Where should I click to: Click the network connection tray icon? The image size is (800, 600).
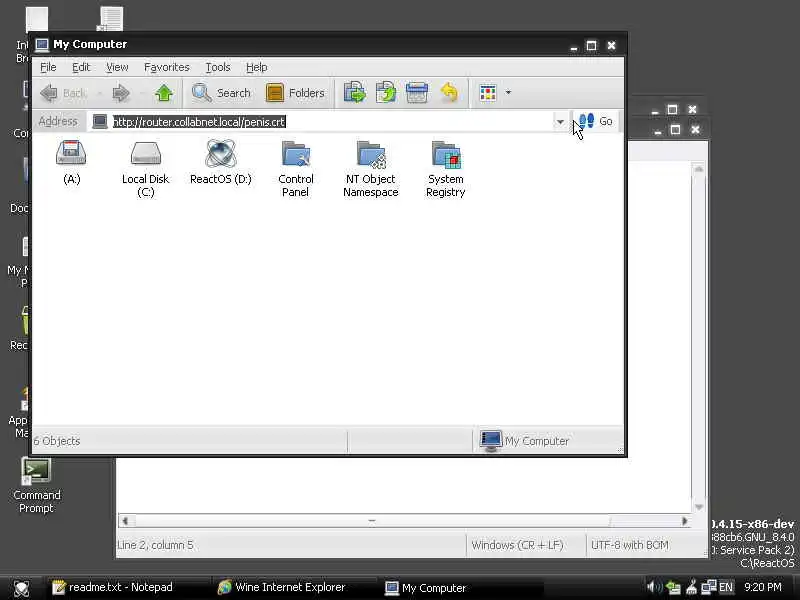[x=709, y=587]
